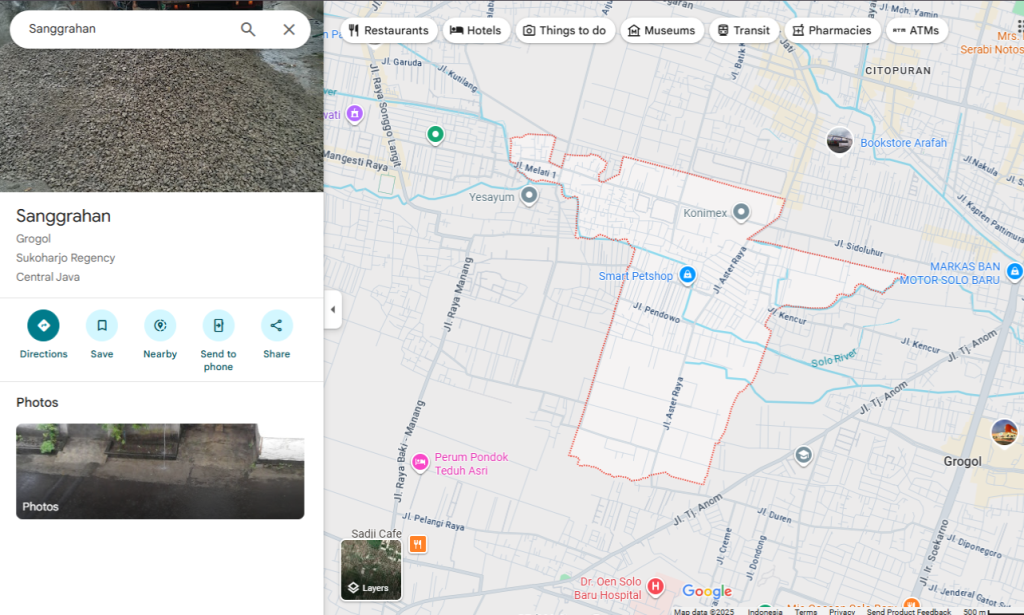Click the Smart Petshop label
Screen dimensions: 1024x615
635,276
